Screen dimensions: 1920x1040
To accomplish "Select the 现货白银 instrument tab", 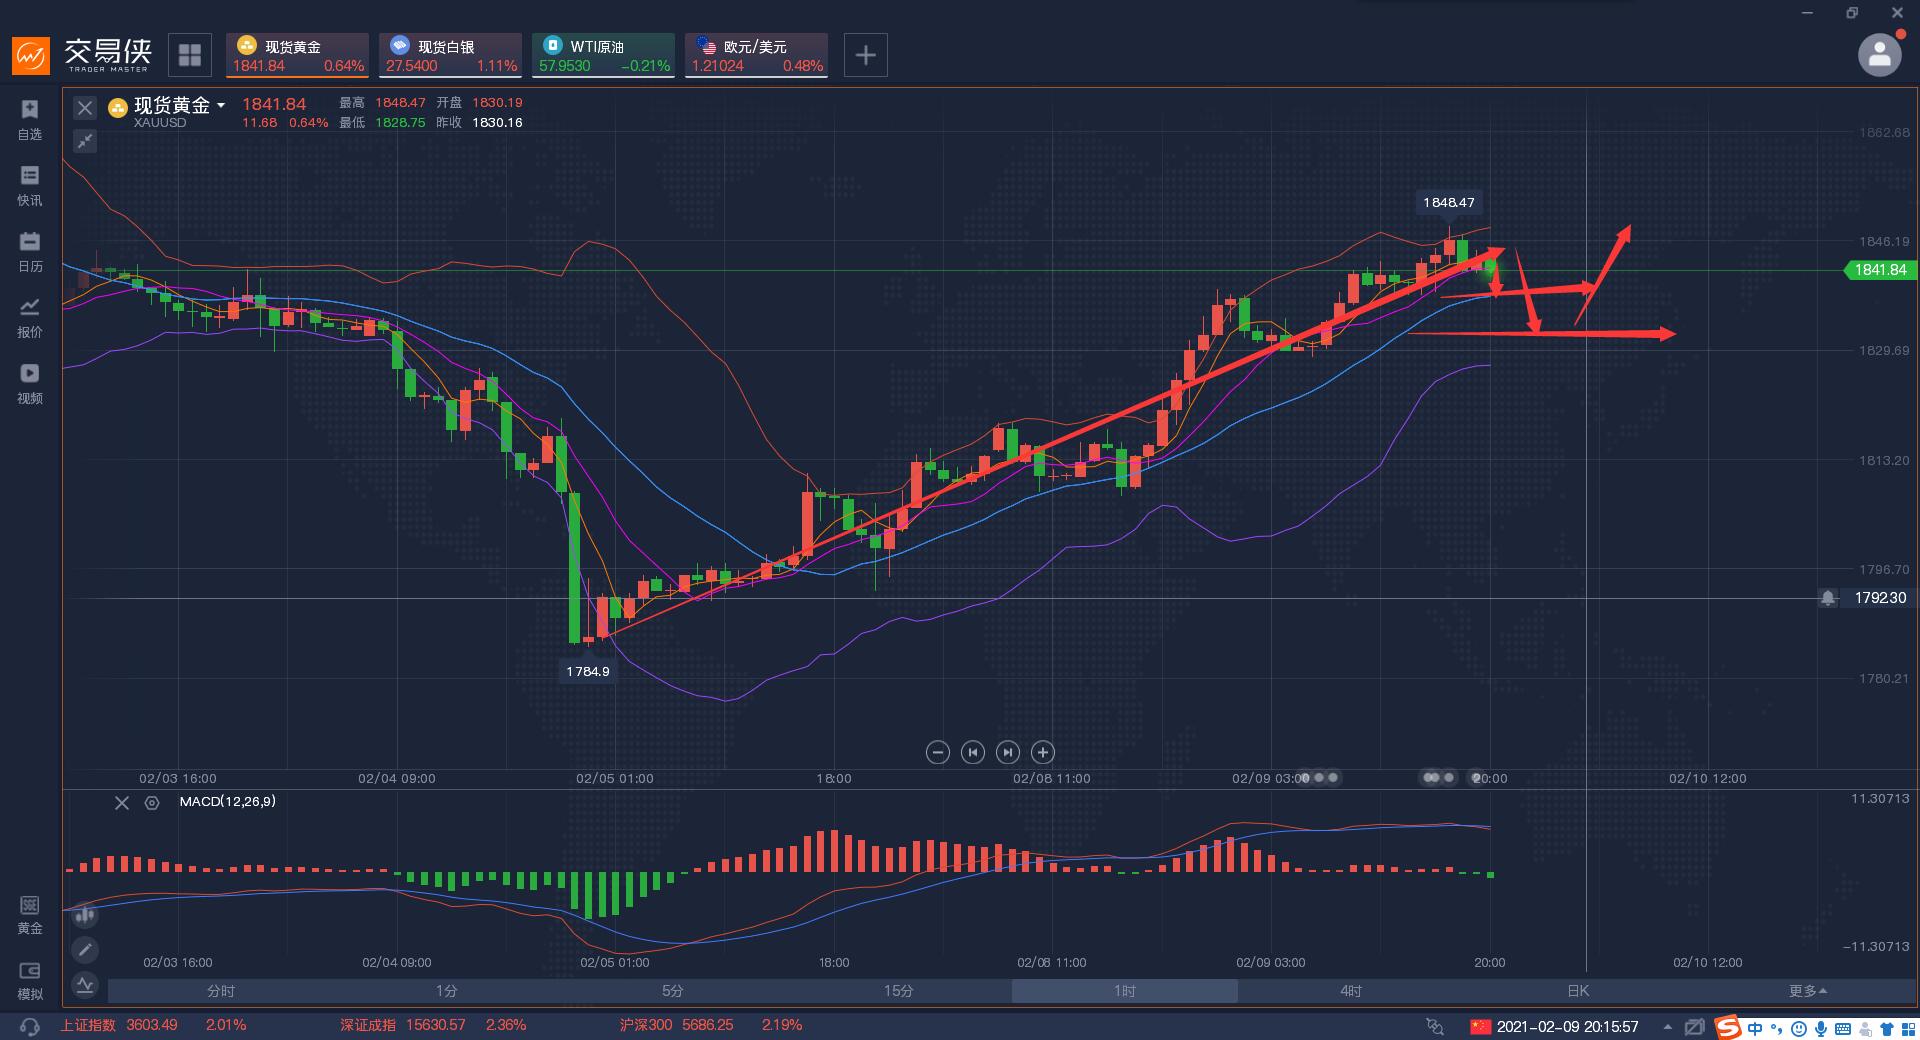I will [451, 55].
